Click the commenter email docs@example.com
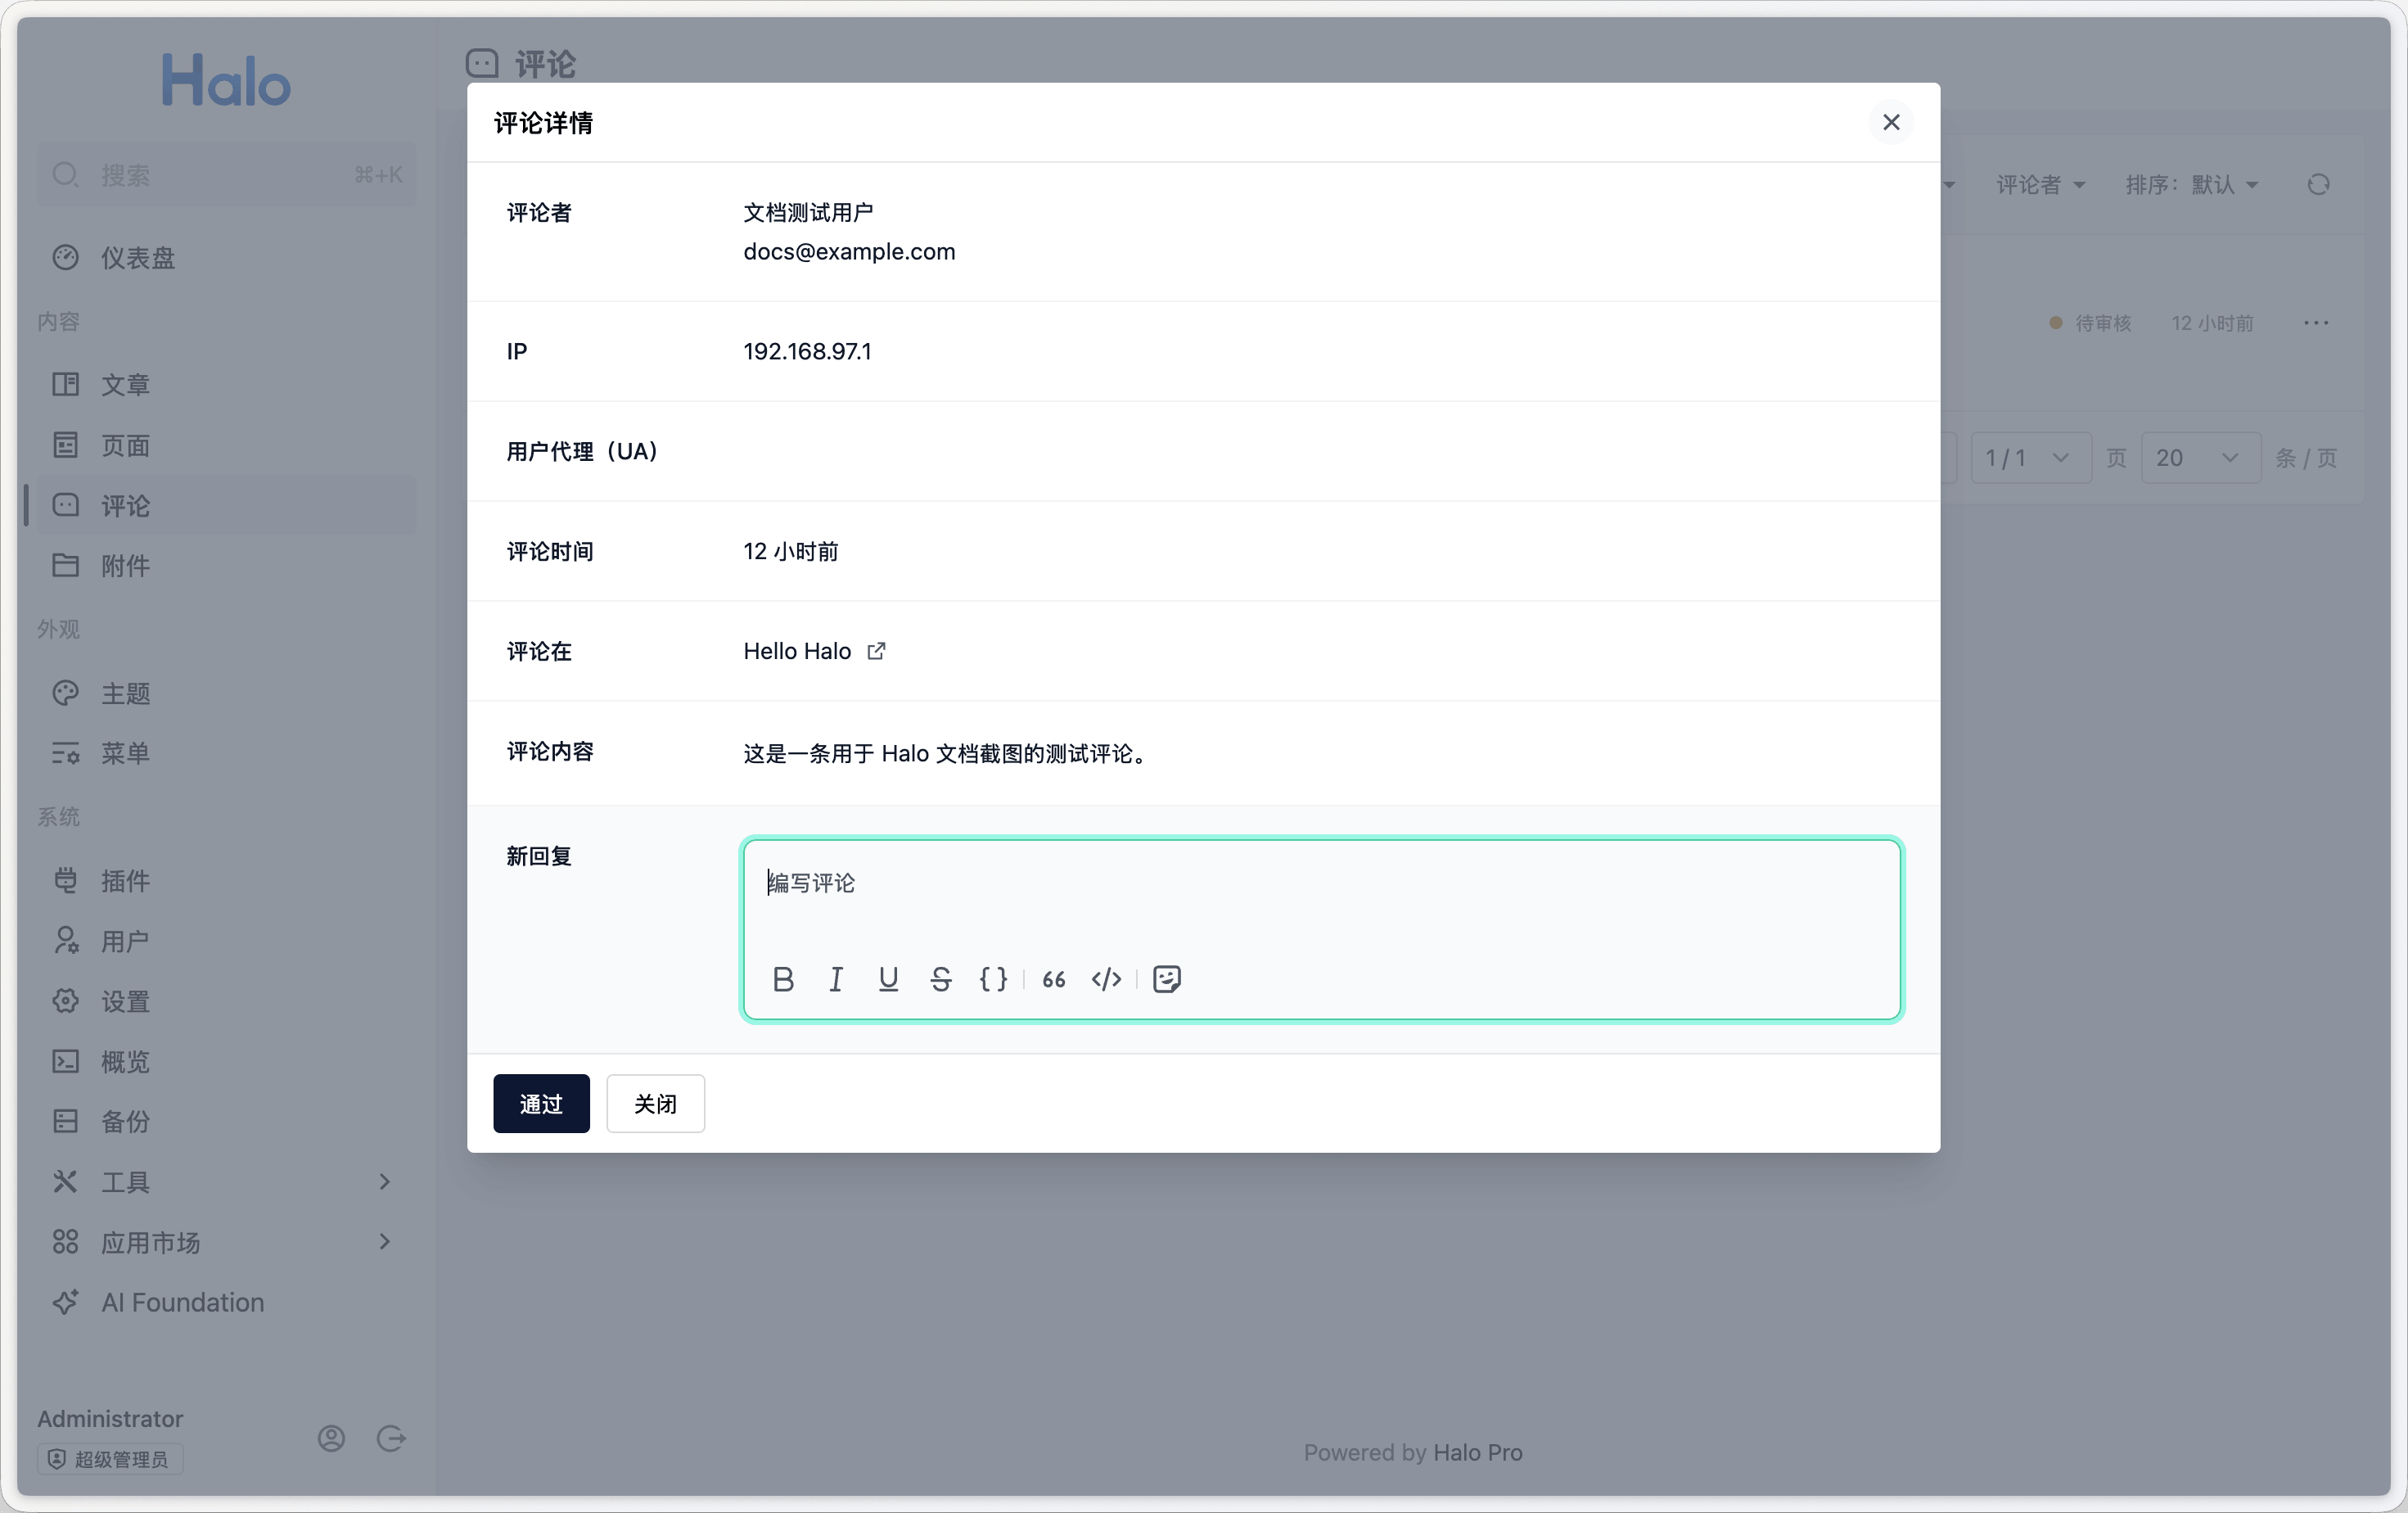 point(849,251)
